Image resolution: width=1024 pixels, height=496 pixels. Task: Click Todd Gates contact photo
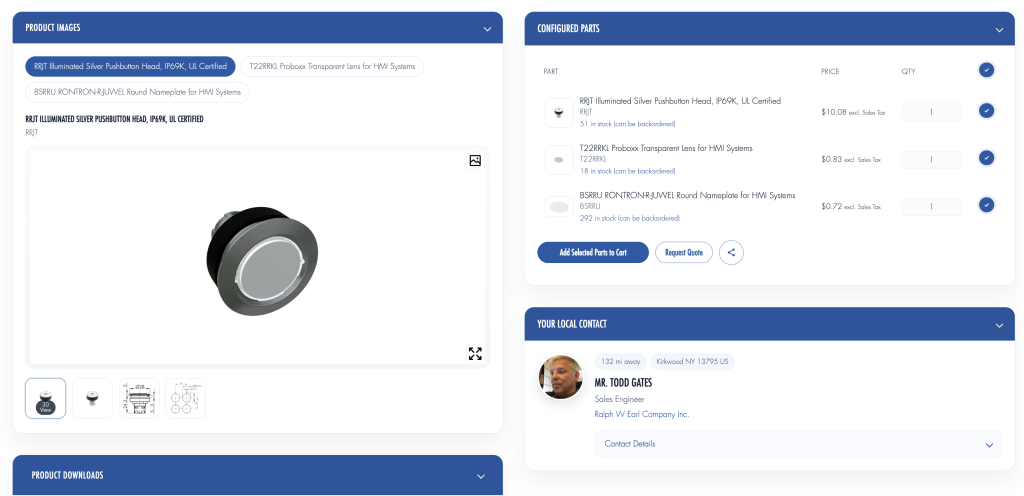[560, 377]
